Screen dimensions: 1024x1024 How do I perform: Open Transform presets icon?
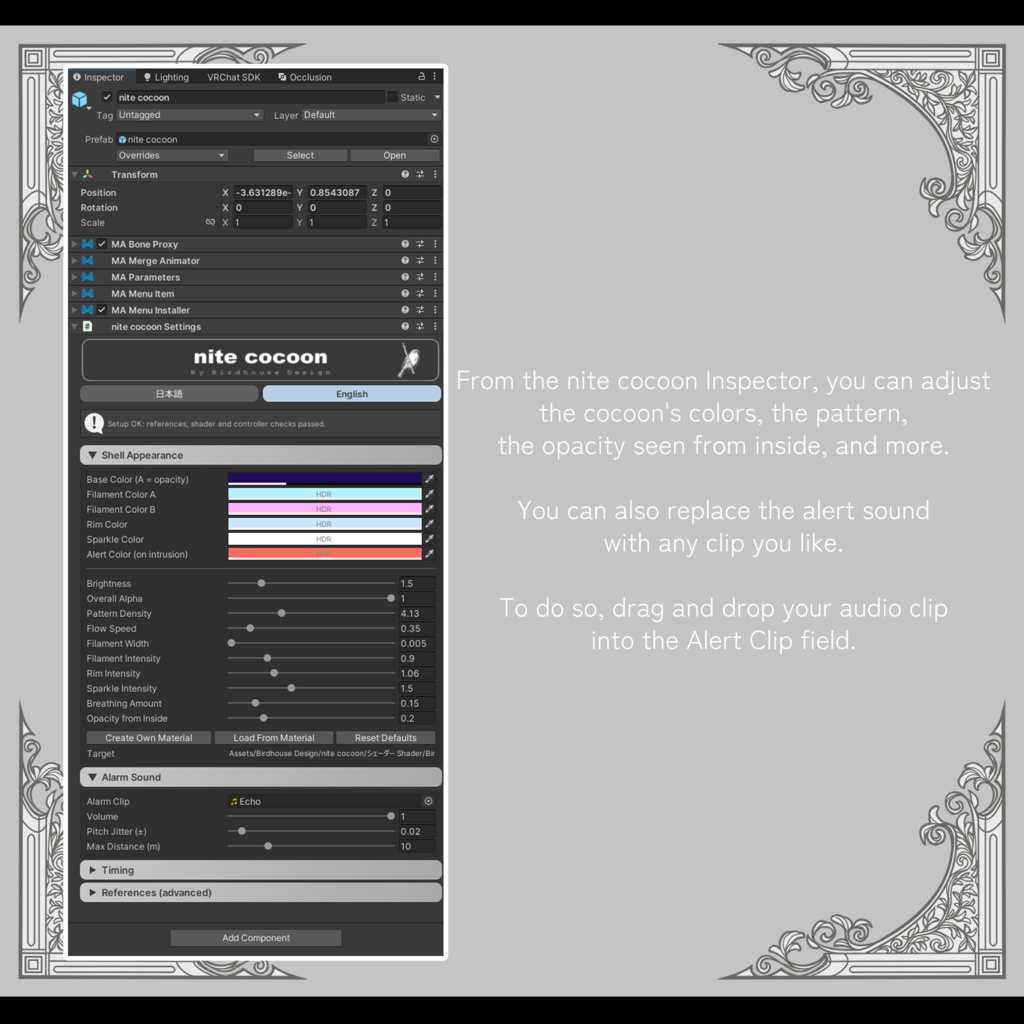[x=420, y=174]
